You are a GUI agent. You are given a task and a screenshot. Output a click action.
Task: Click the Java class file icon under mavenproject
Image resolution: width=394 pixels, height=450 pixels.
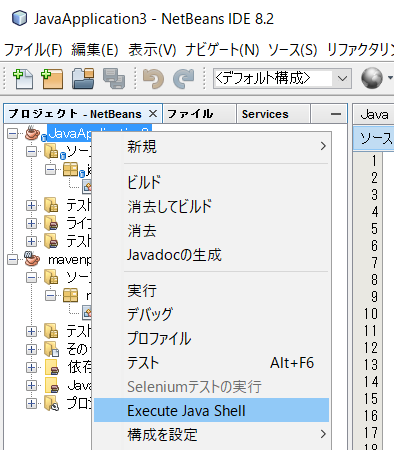pyautogui.click(x=87, y=313)
